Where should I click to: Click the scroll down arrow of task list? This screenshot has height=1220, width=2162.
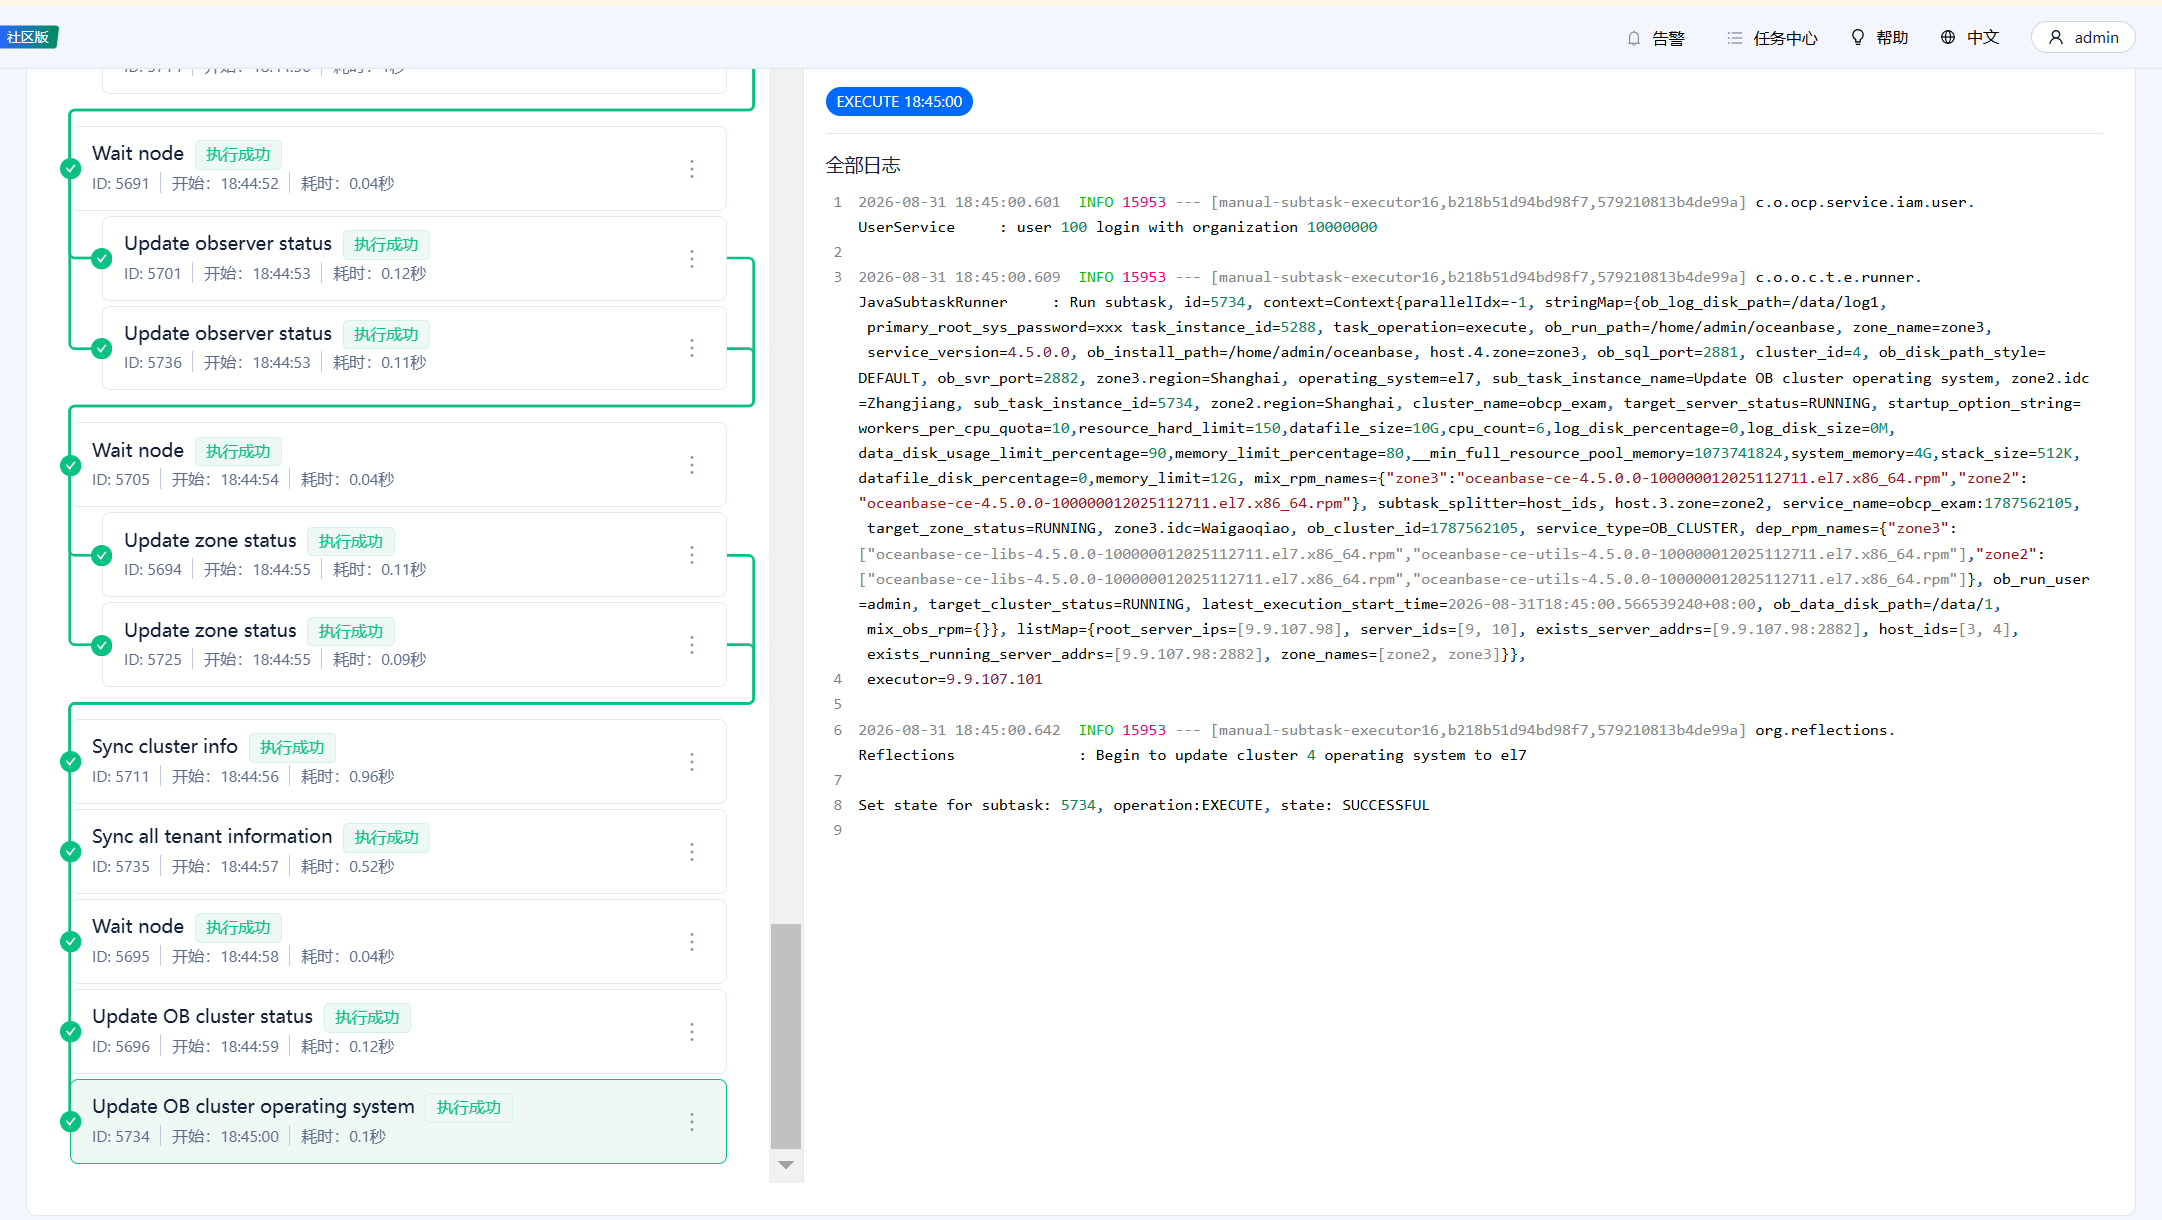coord(786,1165)
